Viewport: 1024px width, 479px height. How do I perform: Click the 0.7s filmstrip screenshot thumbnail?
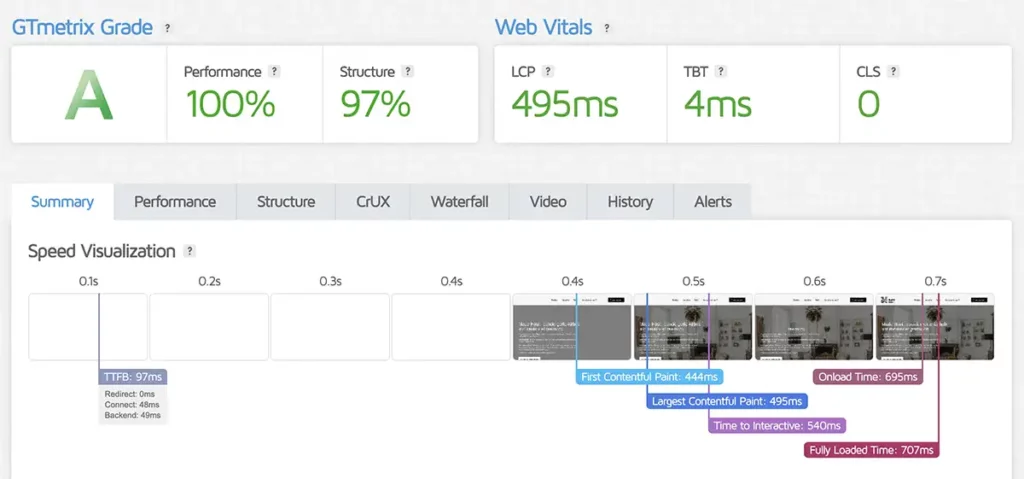pos(935,327)
